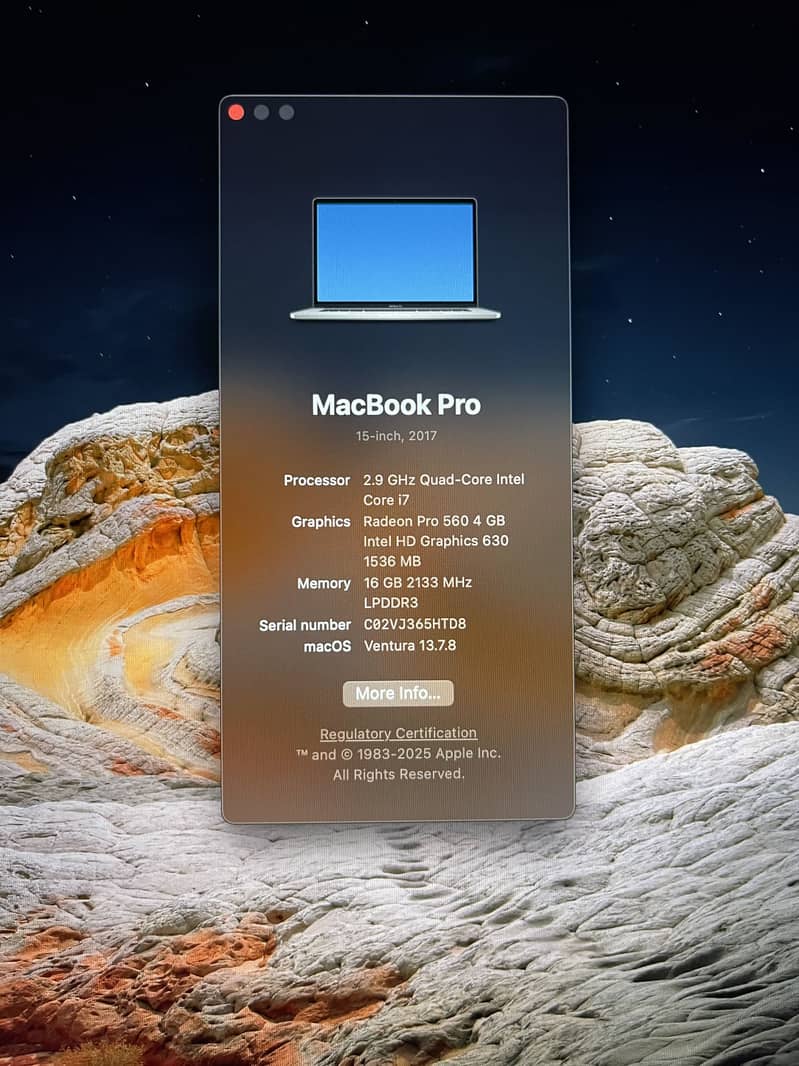Click the MacBook Pro title text

396,405
